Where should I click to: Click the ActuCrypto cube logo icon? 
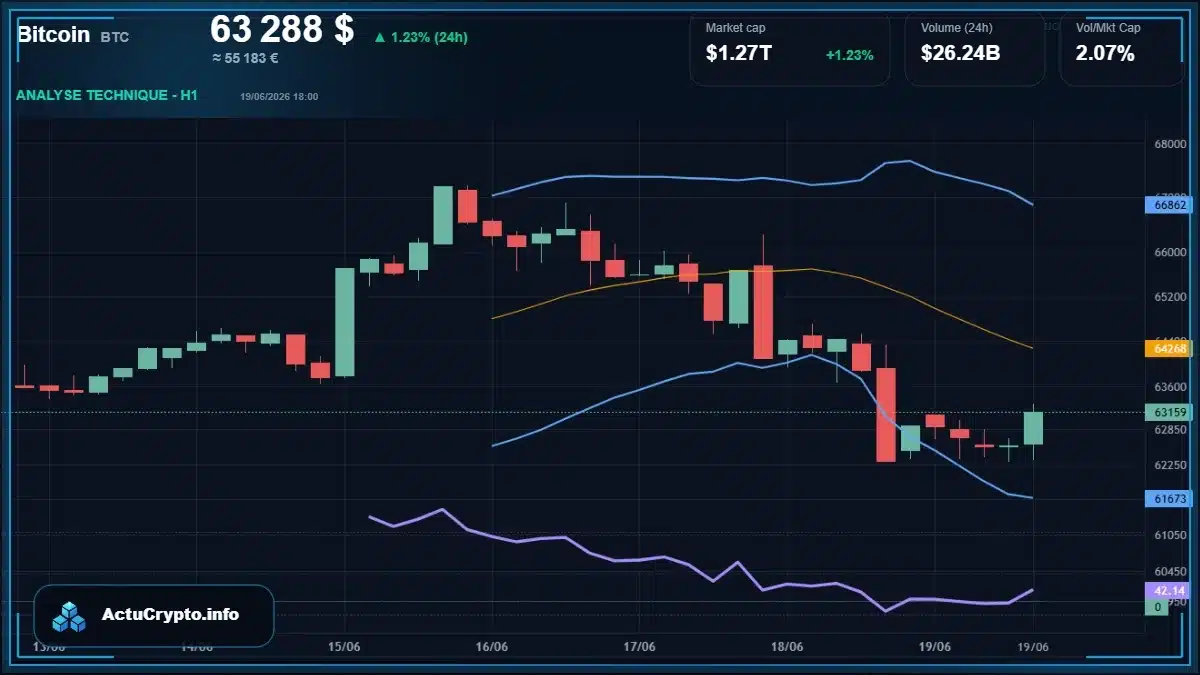coord(70,616)
